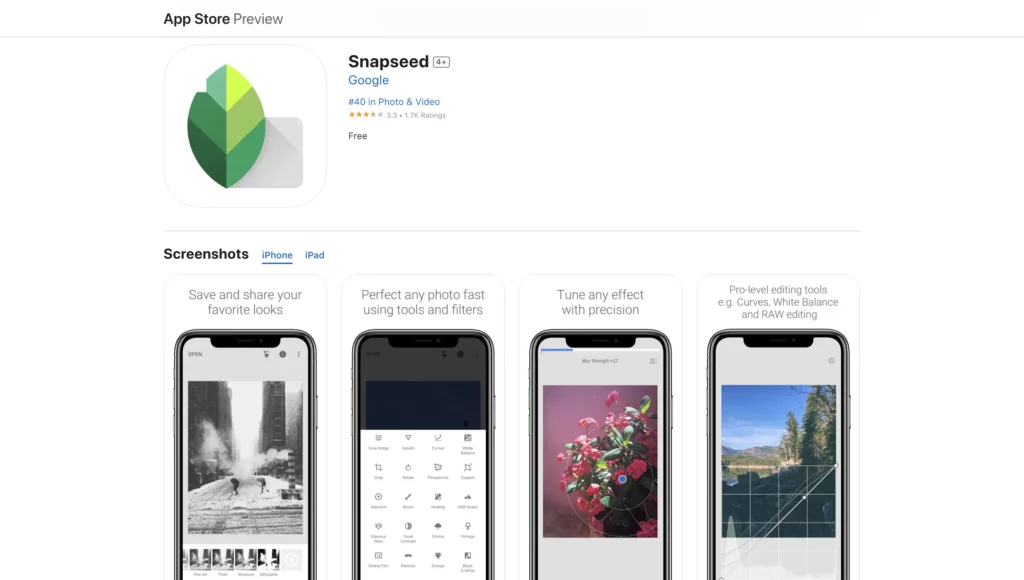Click the Vintage filter icon in screenshot
1024x580 pixels.
point(468,526)
